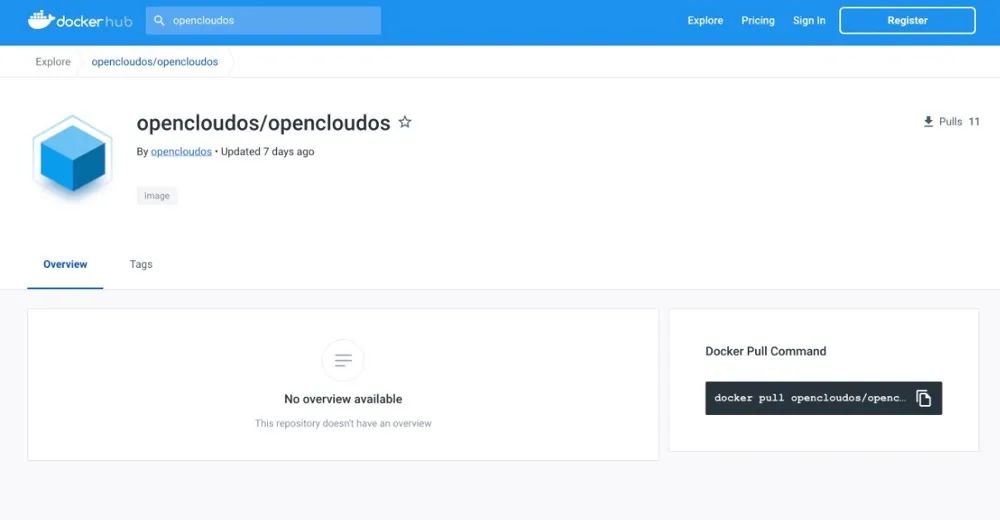Click the Pulls download icon
Viewport: 1000px width, 520px height.
click(x=928, y=122)
